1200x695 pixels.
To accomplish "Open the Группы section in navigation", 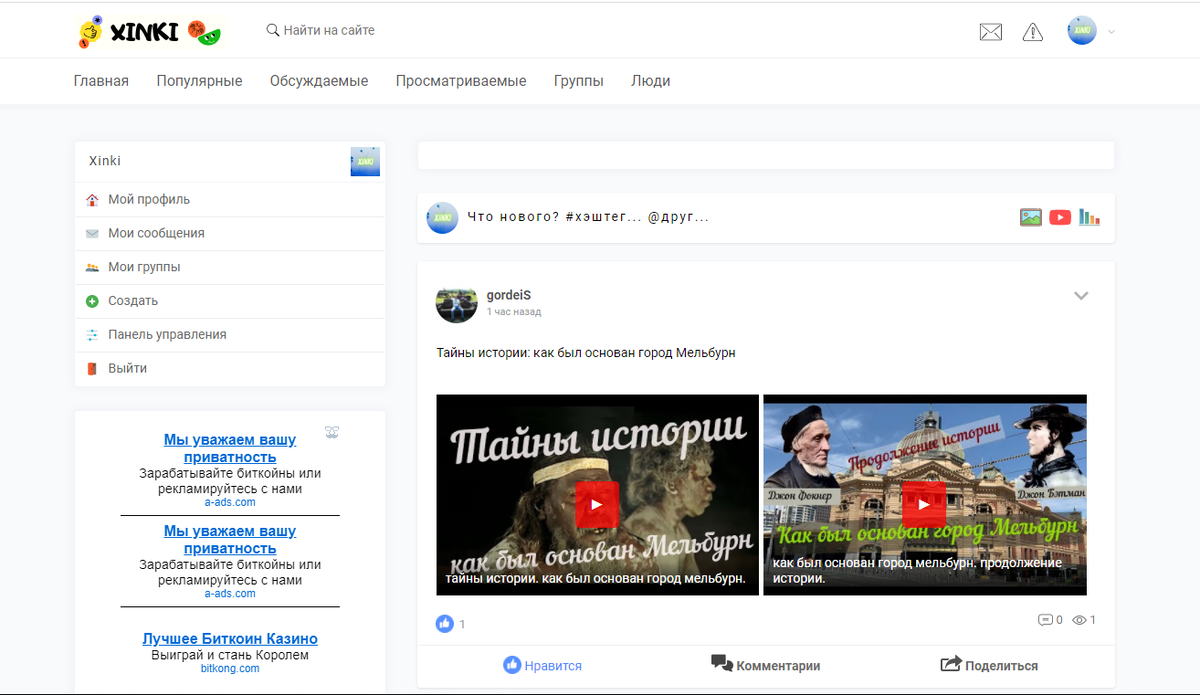I will [578, 81].
